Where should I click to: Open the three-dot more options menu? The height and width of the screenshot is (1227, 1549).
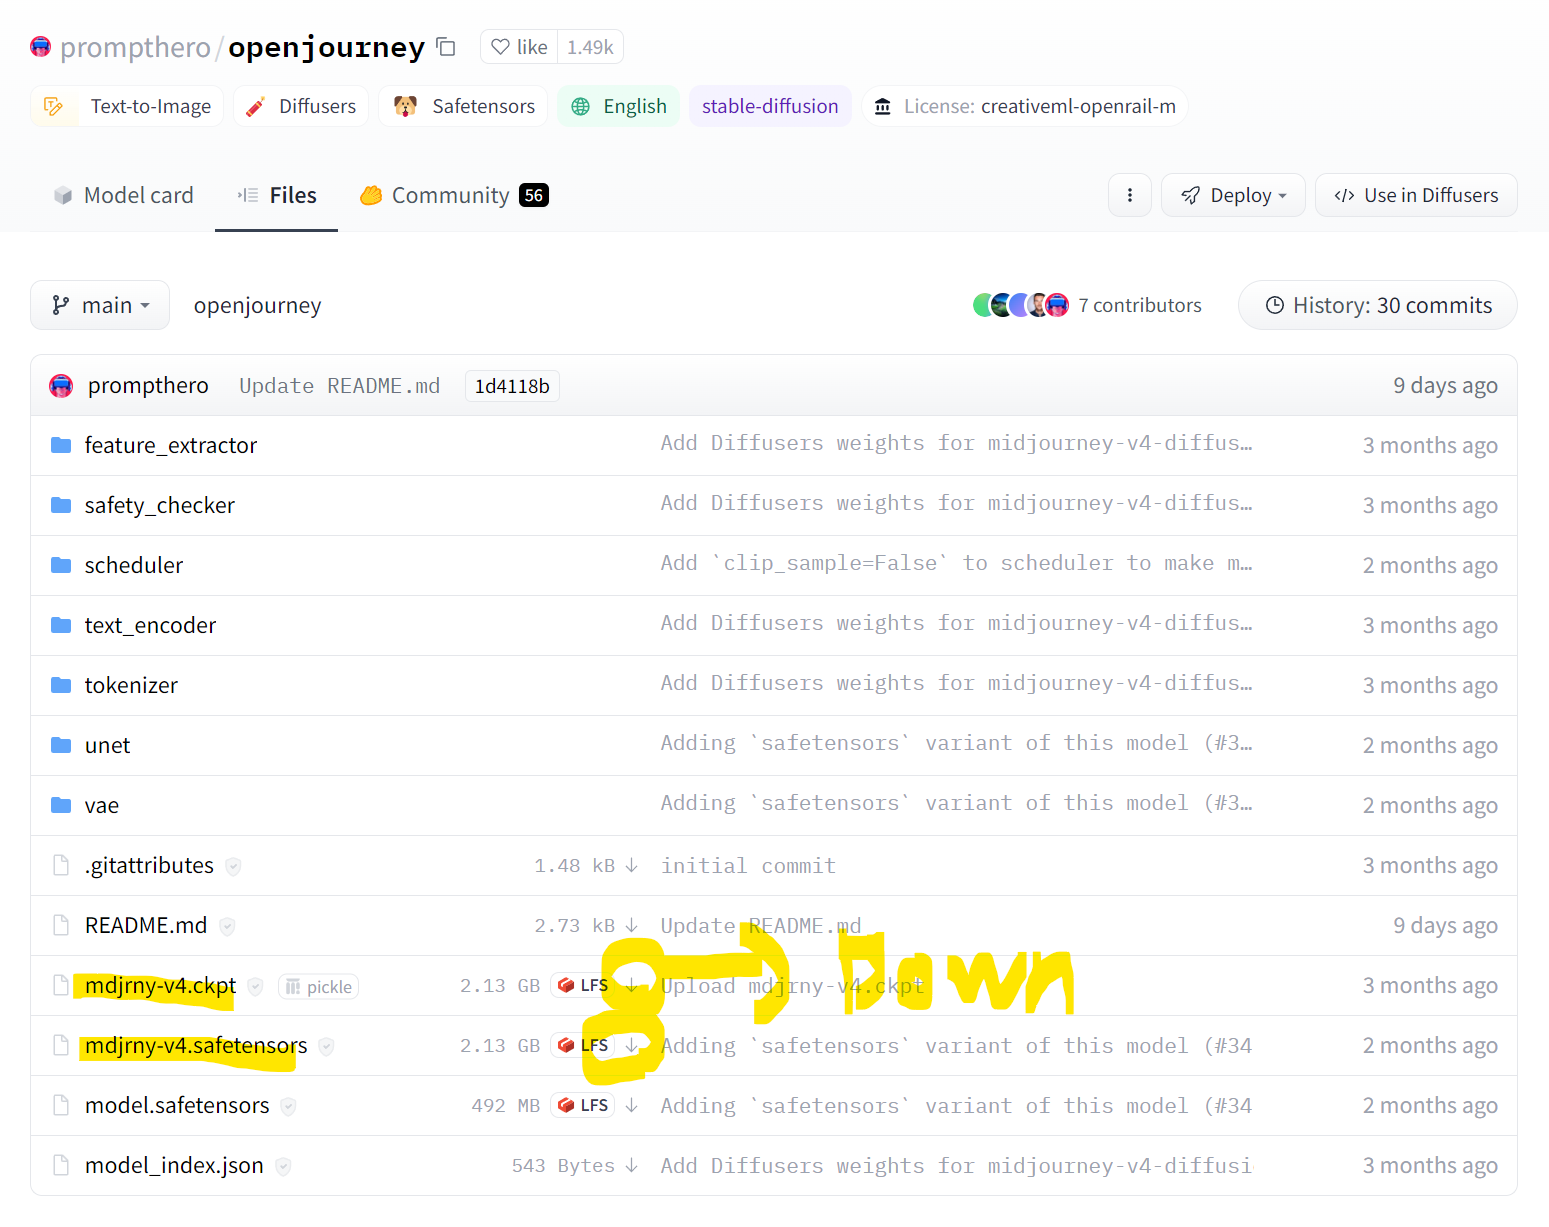1130,195
